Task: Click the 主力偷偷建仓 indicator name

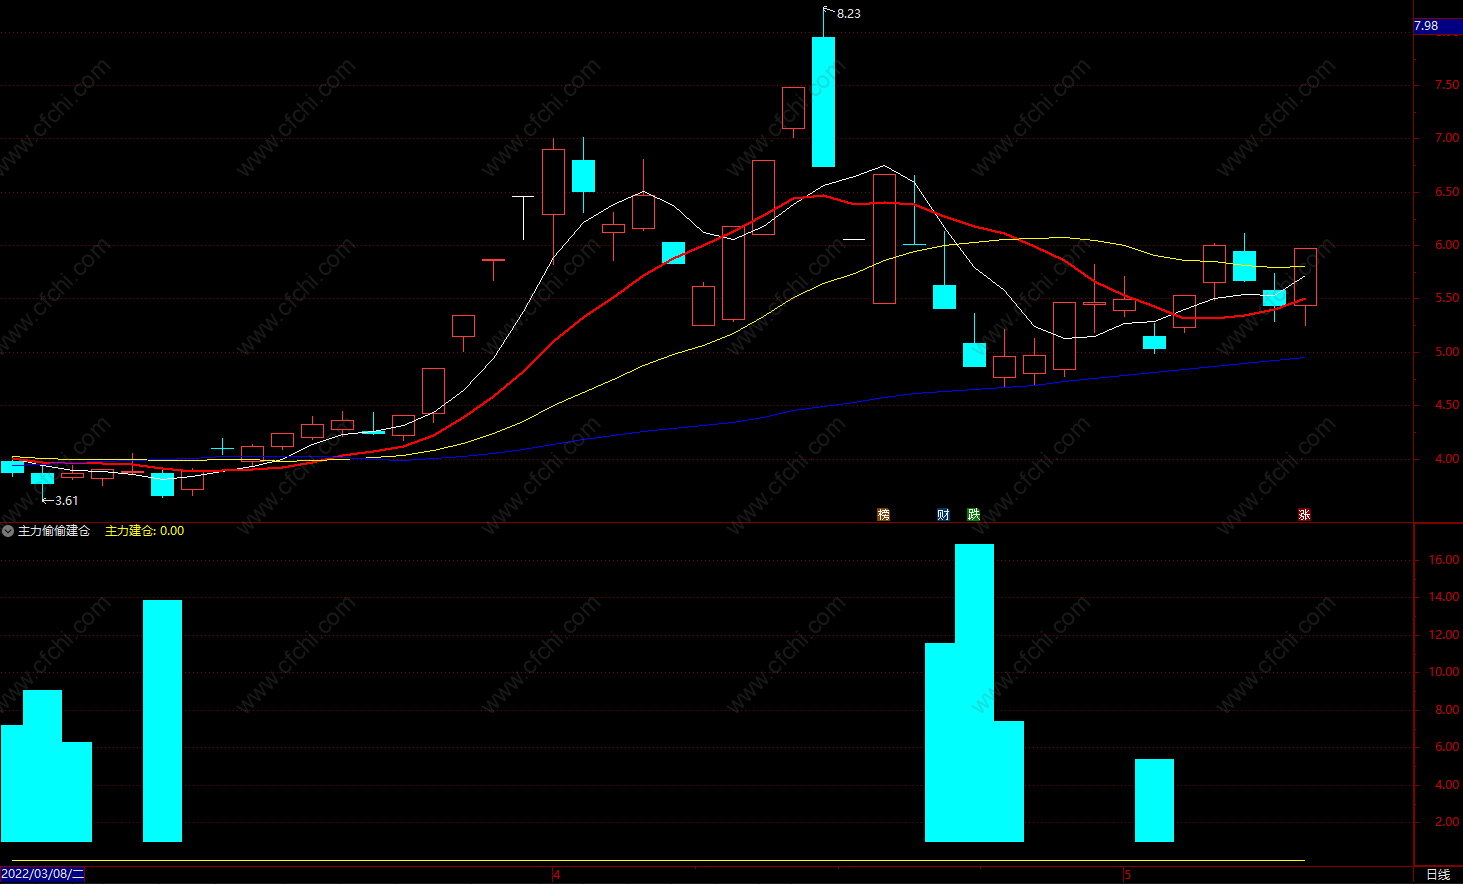Action: coord(54,531)
